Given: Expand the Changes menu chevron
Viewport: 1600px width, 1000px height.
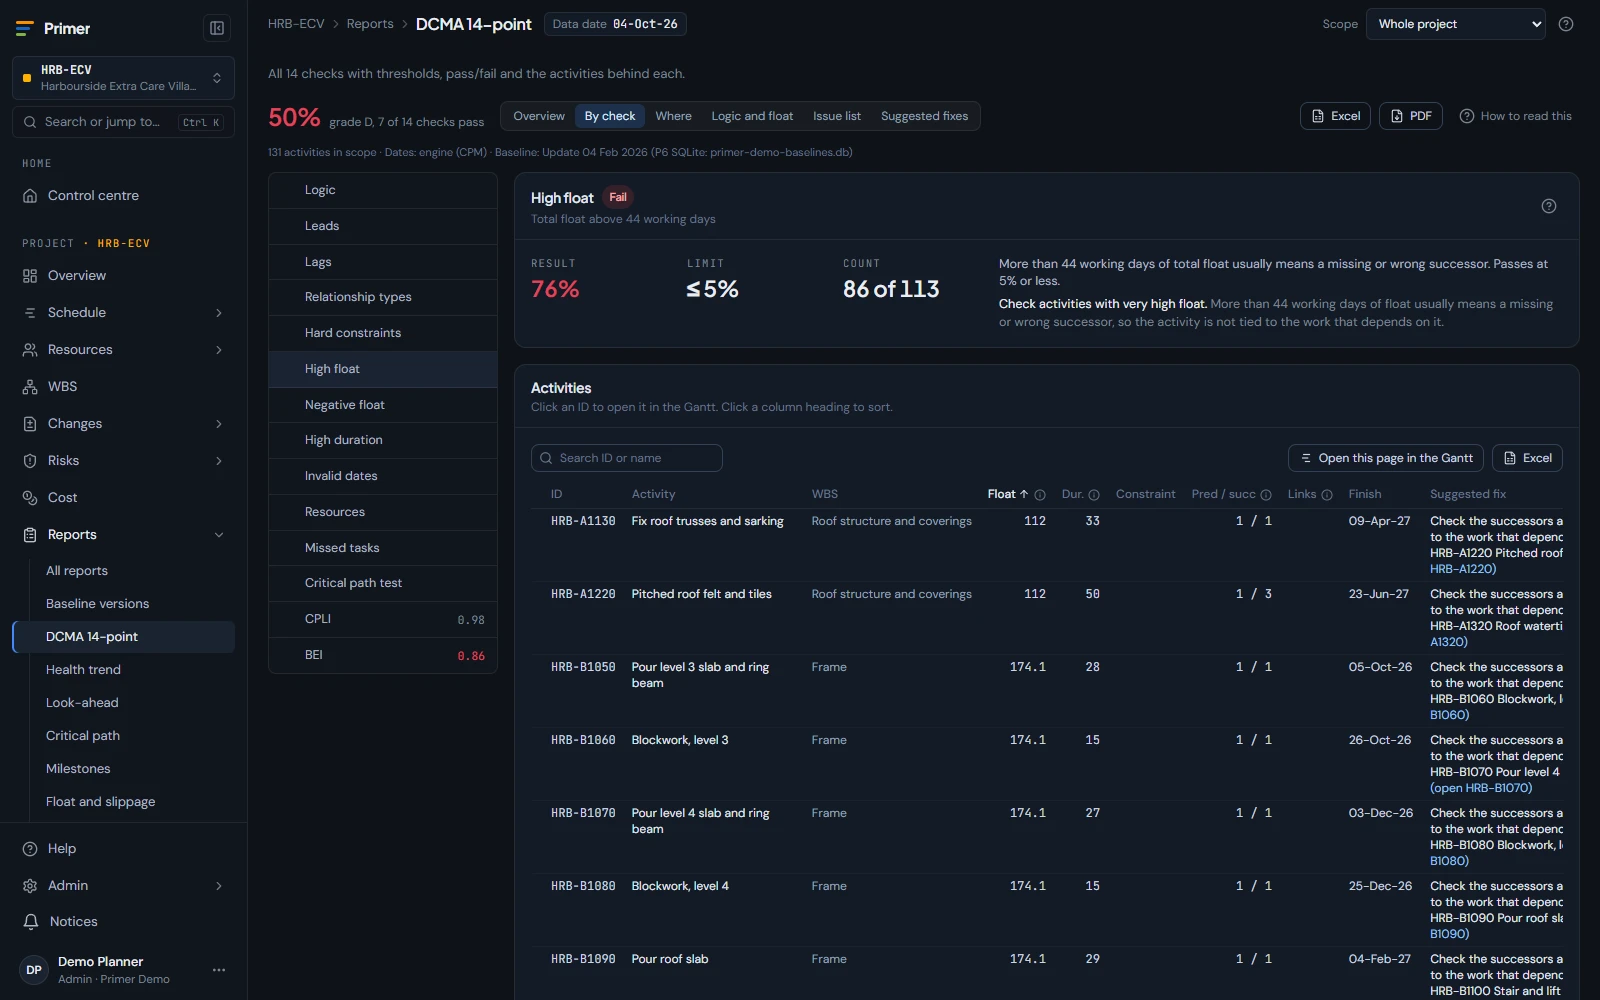Looking at the screenshot, I should (x=219, y=424).
